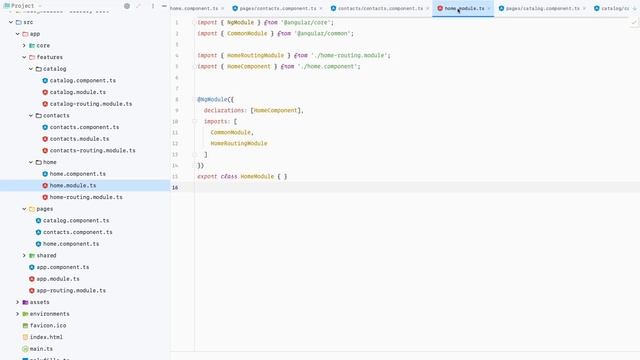640x360 pixels.
Task: Switch to pages/catalog.component.ts tab
Action: (x=542, y=8)
